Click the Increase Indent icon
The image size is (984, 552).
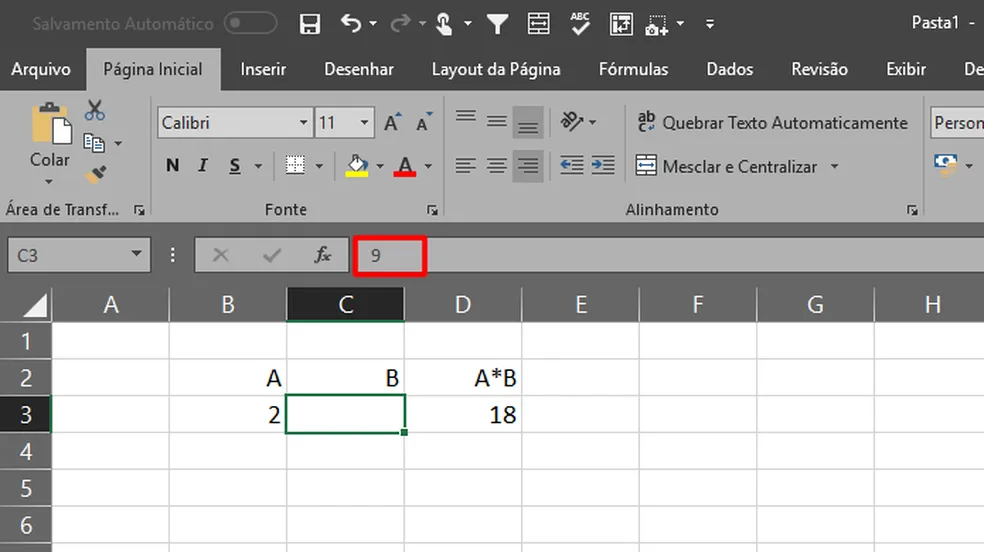point(603,166)
